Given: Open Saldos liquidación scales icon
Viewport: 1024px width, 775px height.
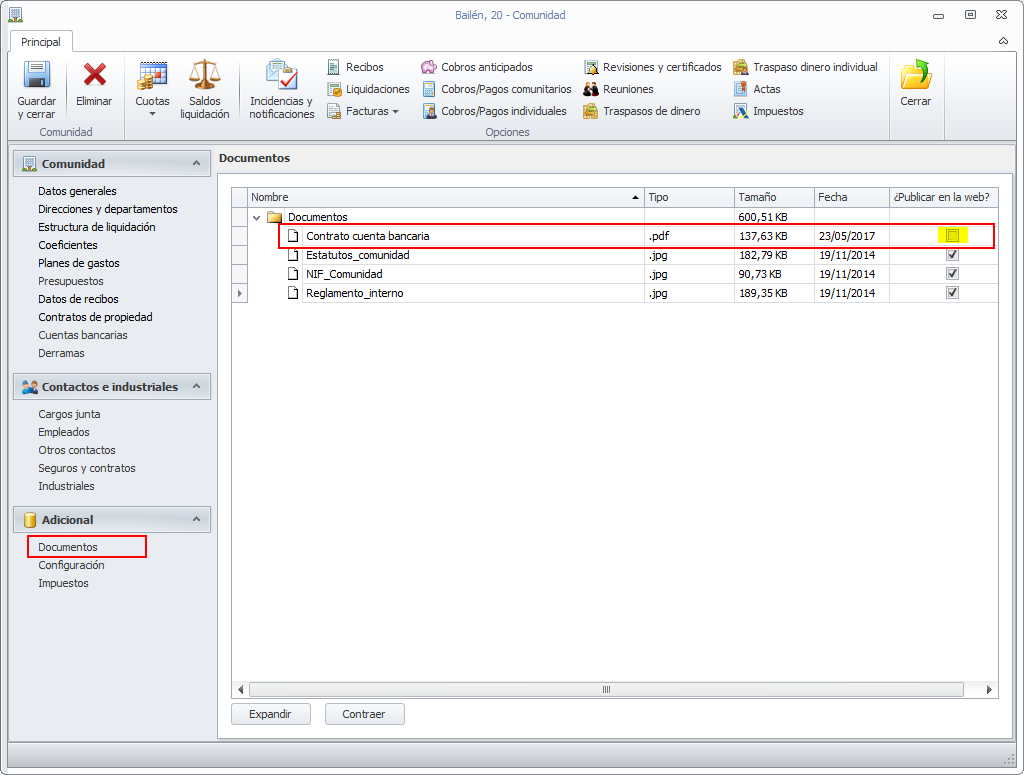Looking at the screenshot, I should 204,74.
